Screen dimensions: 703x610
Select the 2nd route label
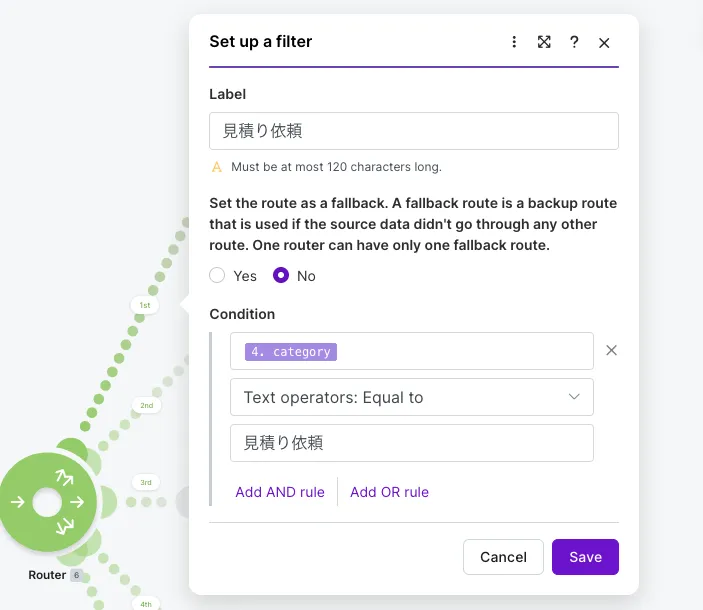coord(147,406)
